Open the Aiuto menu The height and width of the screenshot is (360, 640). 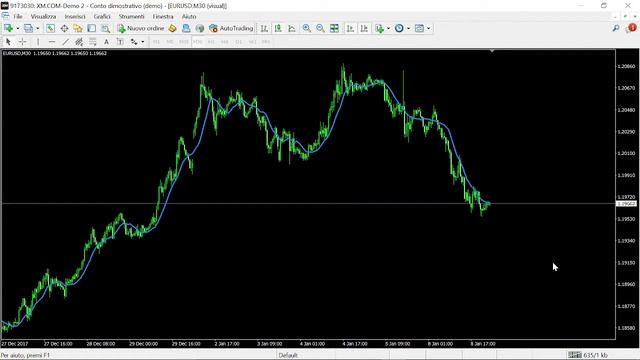point(189,16)
